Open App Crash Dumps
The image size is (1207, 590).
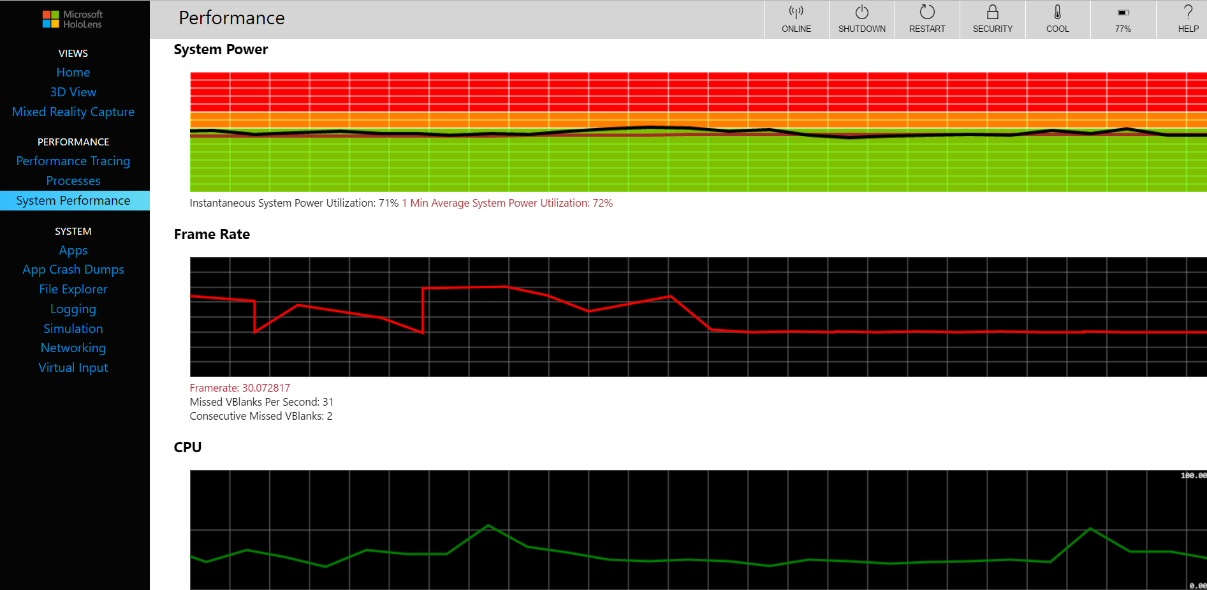click(73, 269)
